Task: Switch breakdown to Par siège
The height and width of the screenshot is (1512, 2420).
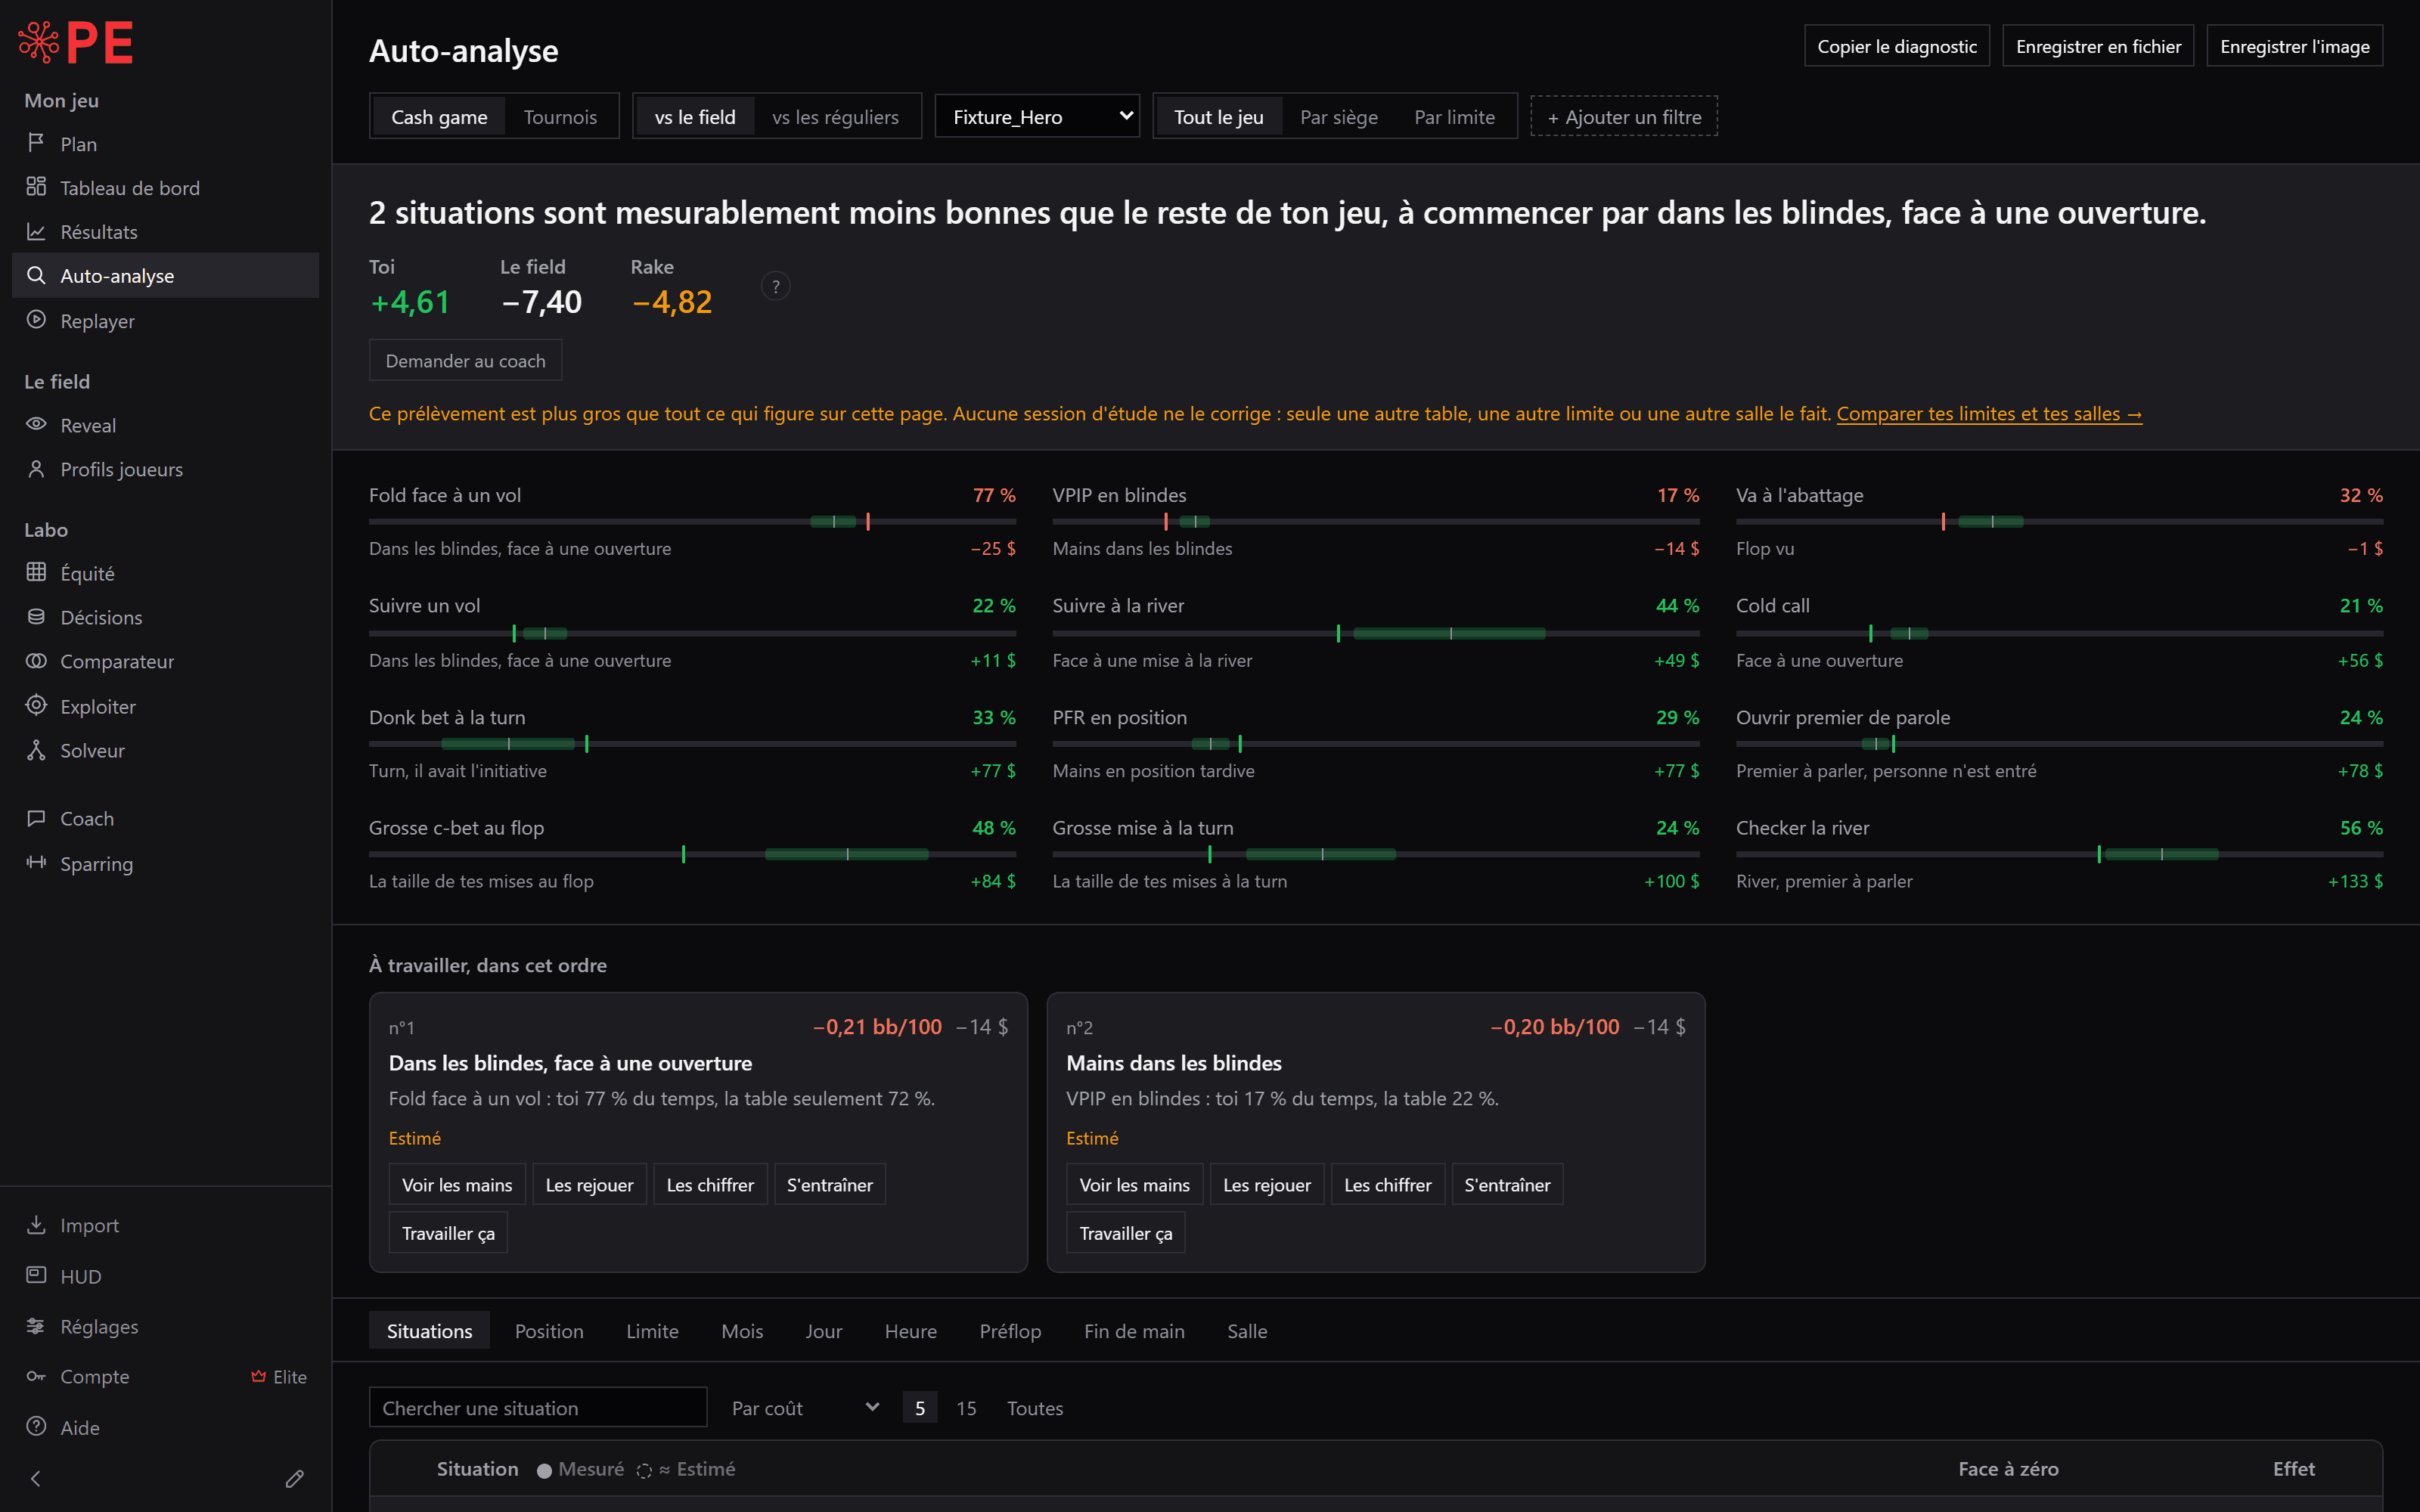Action: pyautogui.click(x=1338, y=117)
